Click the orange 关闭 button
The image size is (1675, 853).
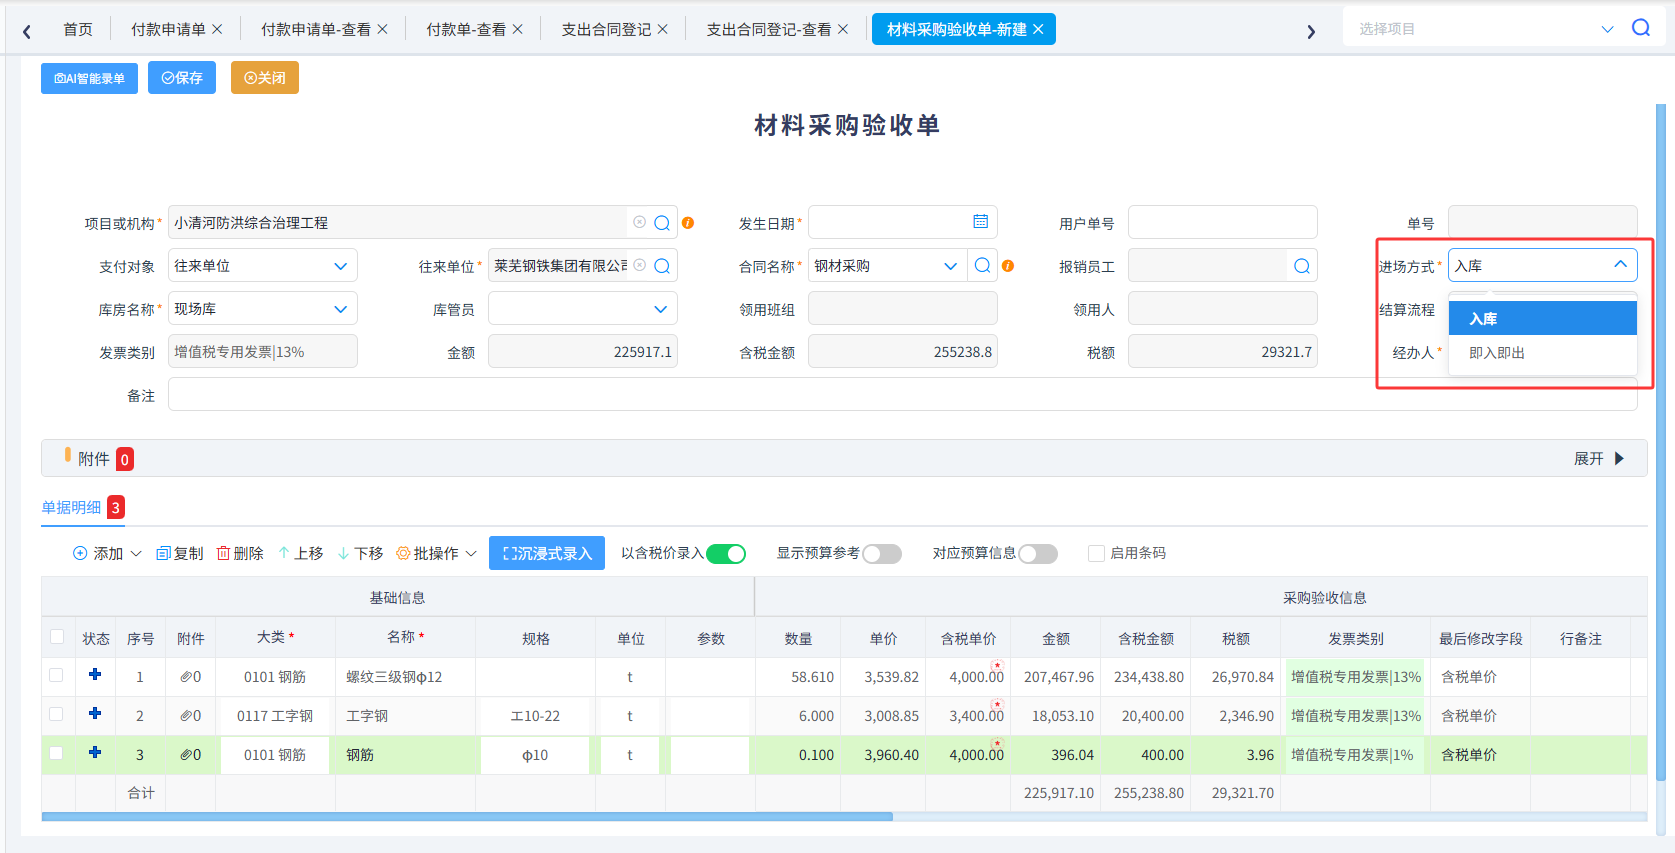pos(265,78)
